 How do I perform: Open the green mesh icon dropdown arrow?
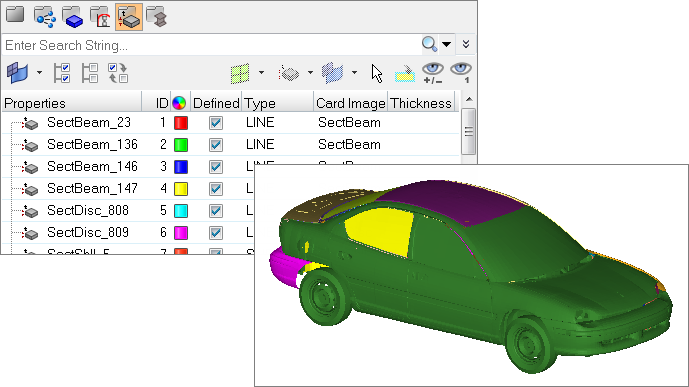coord(261,72)
